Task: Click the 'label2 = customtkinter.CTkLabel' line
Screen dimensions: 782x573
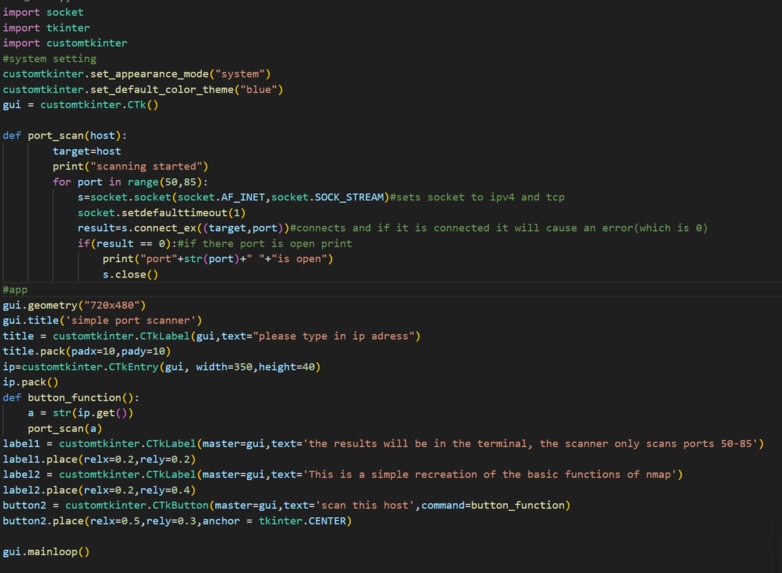Action: pos(343,475)
